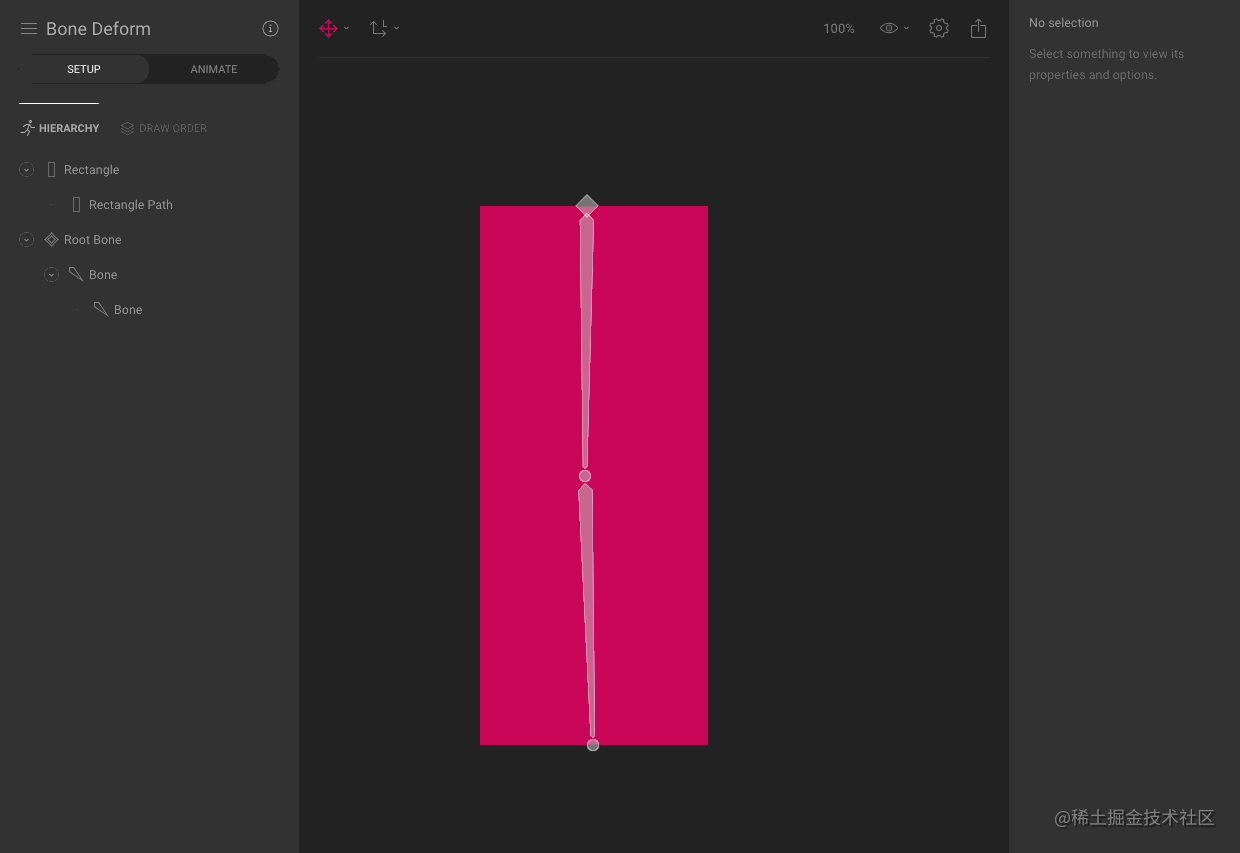
Task: Click the bone tip circle at bottom
Action: coord(593,745)
